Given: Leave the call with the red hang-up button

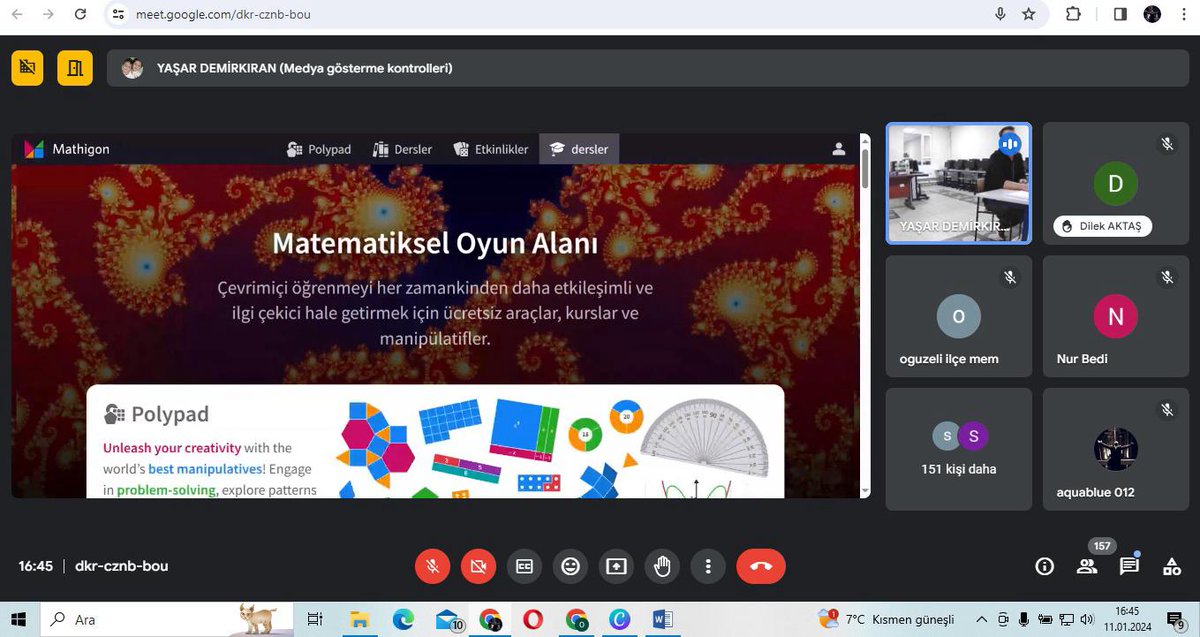Looking at the screenshot, I should coord(761,566).
